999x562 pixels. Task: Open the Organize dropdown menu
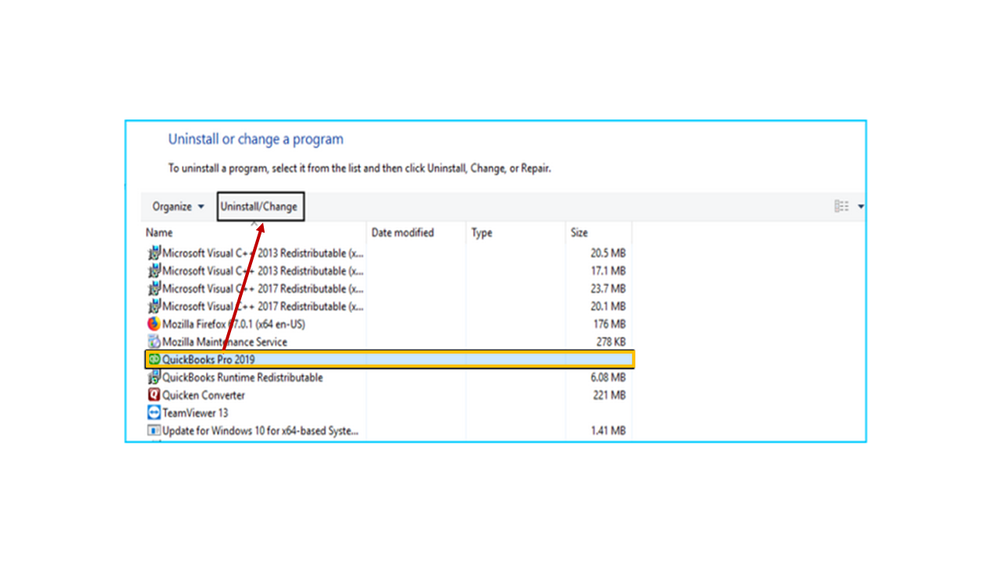click(178, 206)
